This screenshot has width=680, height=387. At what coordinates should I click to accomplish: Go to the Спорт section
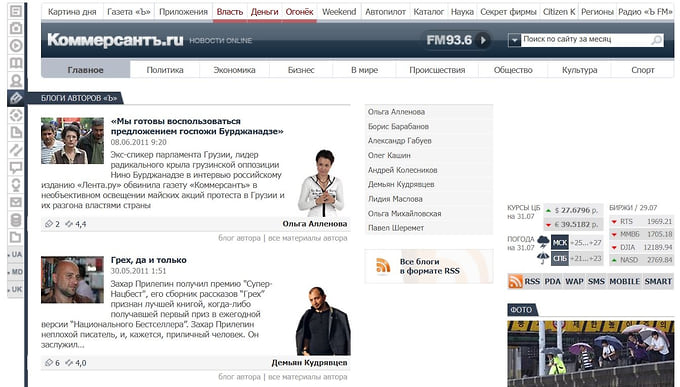(642, 70)
